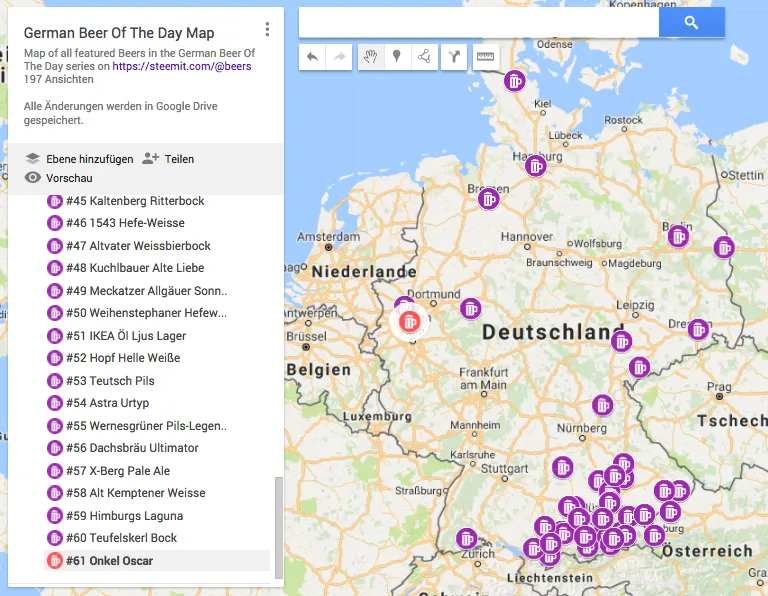Select the hand pan tool
This screenshot has width=768, height=596.
(x=371, y=57)
